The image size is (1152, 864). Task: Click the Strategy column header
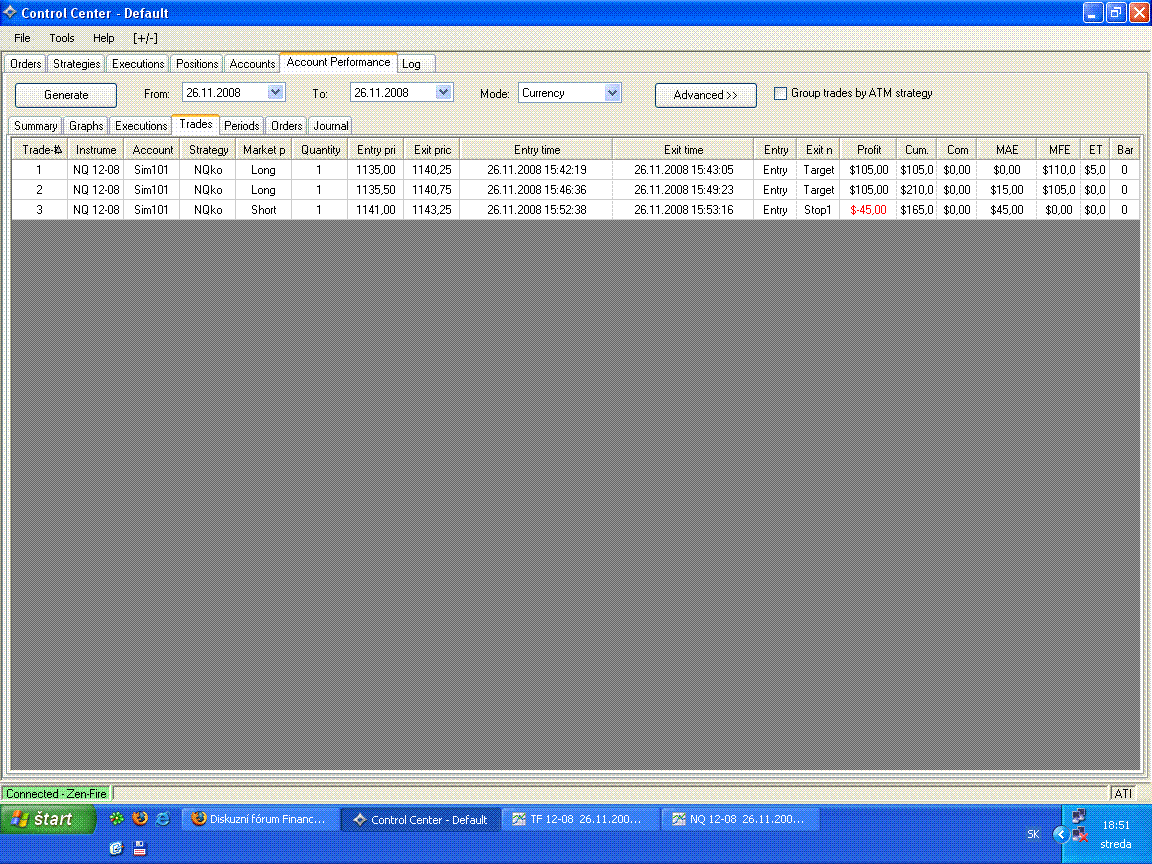pos(208,150)
